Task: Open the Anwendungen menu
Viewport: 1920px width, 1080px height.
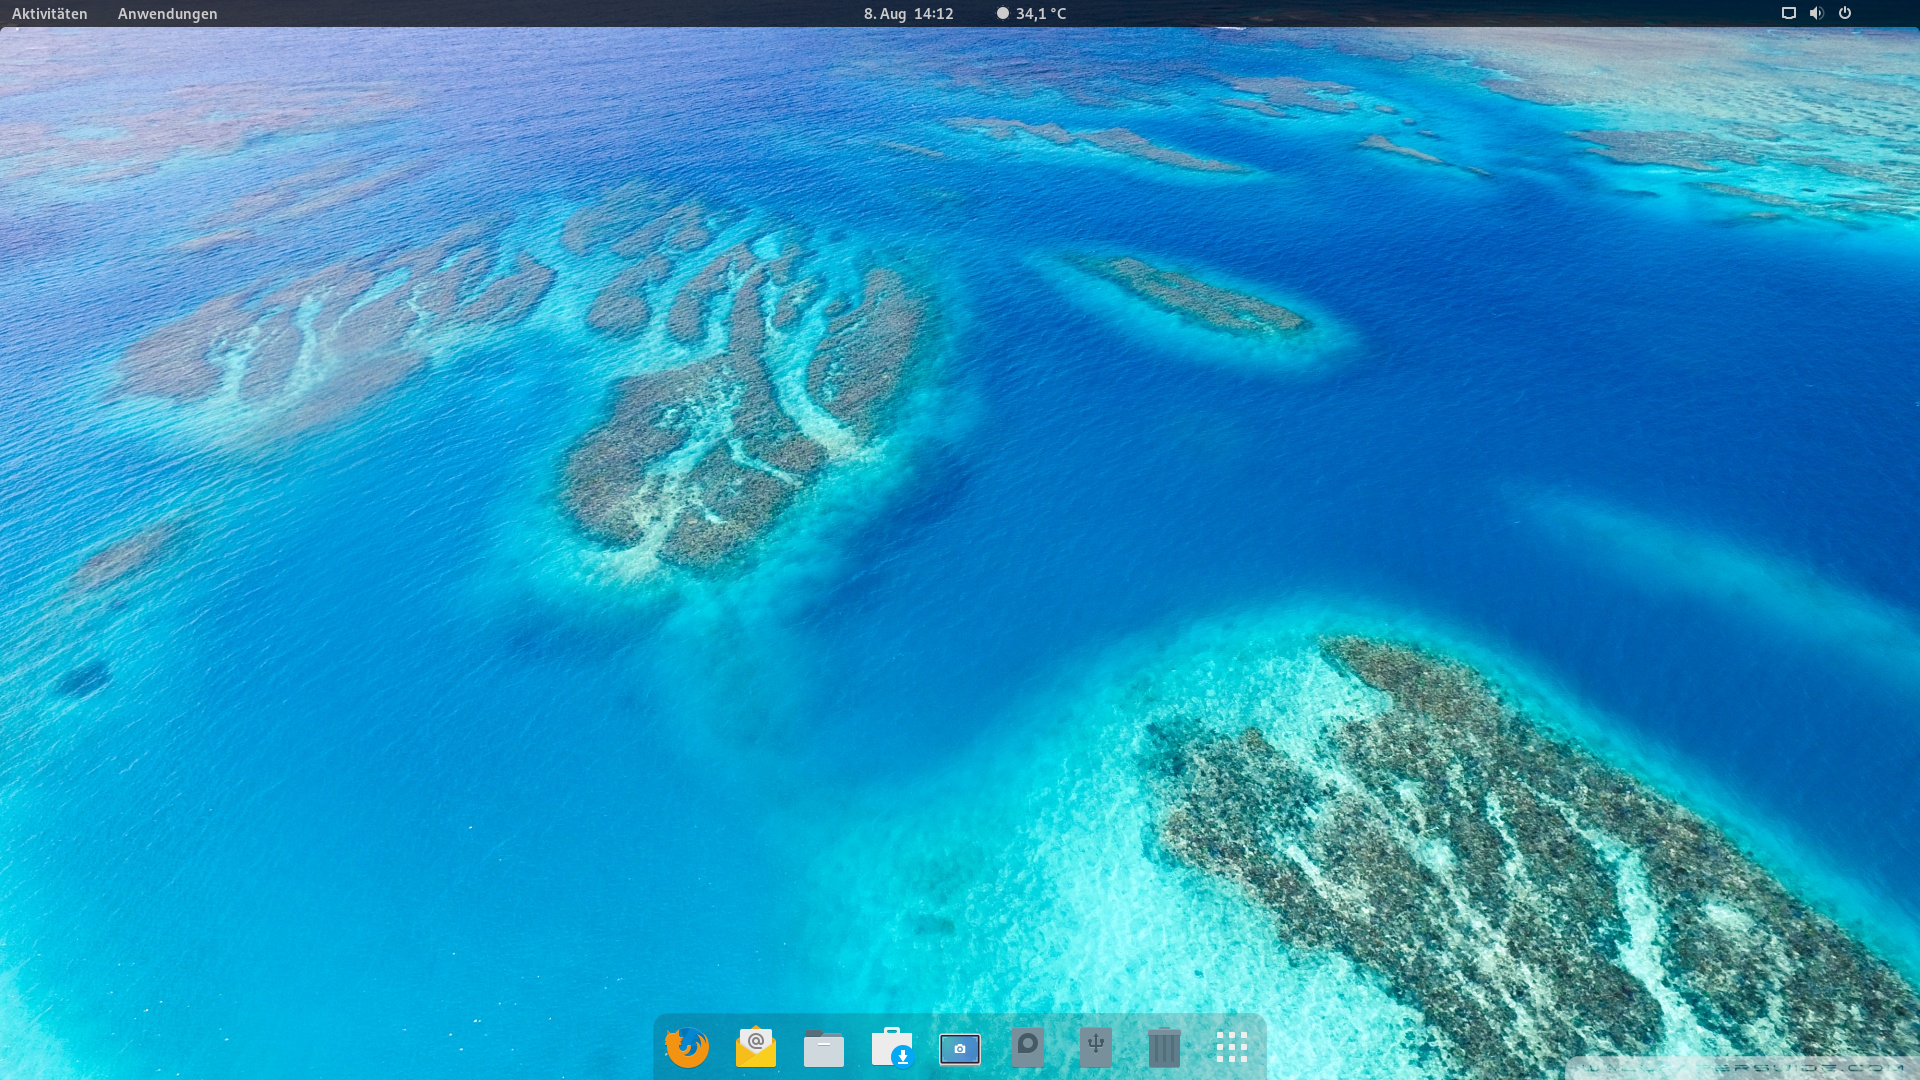Action: (x=167, y=14)
